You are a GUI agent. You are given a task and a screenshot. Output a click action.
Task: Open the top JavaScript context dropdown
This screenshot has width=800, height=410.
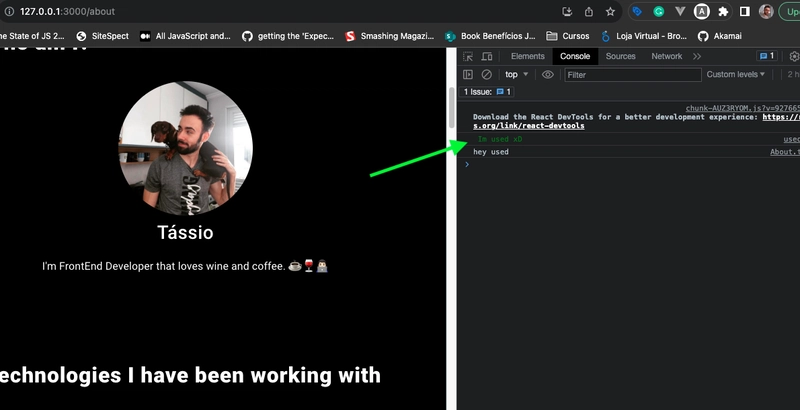point(517,75)
